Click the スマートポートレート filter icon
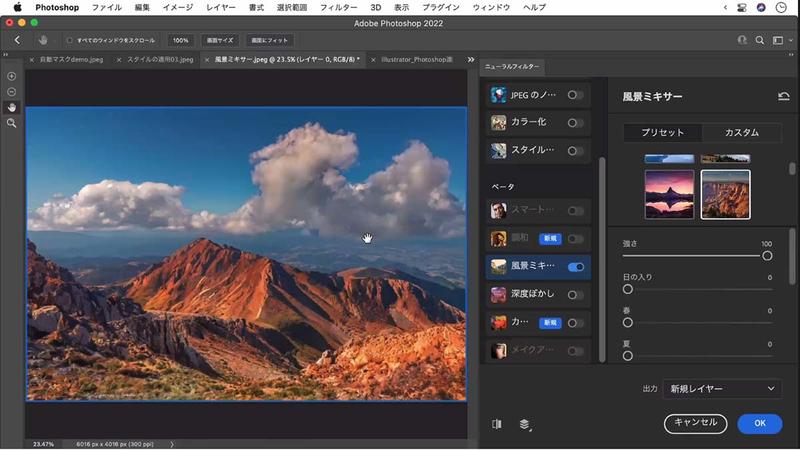 tap(498, 210)
